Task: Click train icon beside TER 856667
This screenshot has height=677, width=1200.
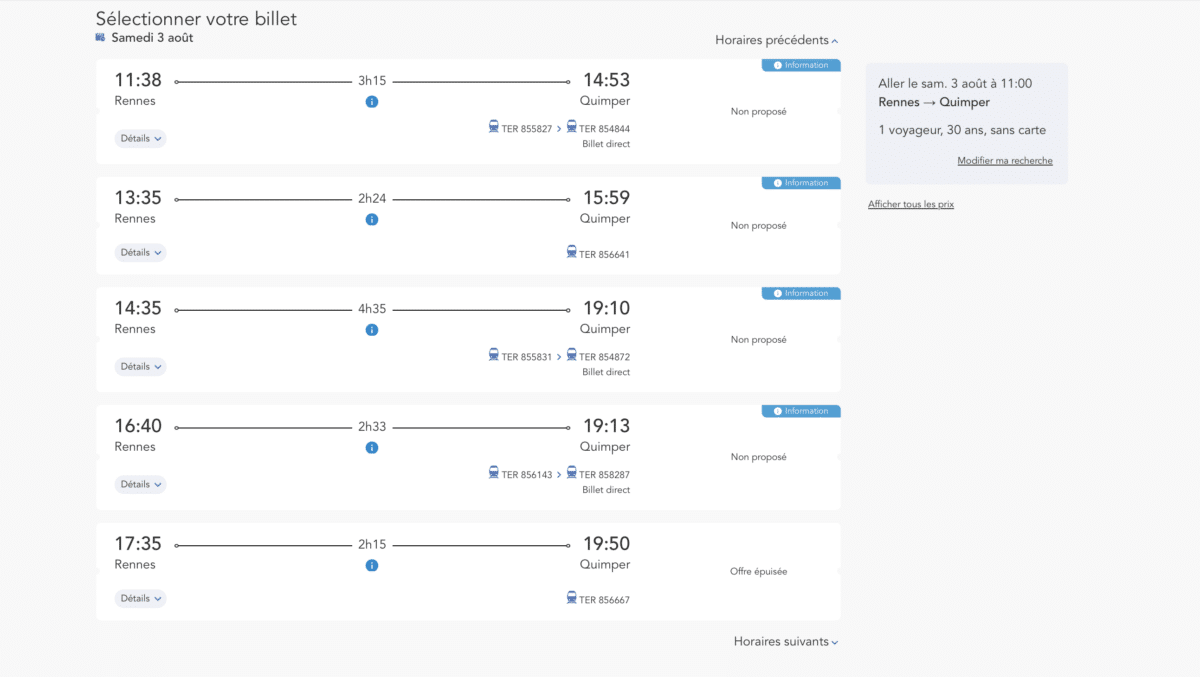Action: [571, 599]
